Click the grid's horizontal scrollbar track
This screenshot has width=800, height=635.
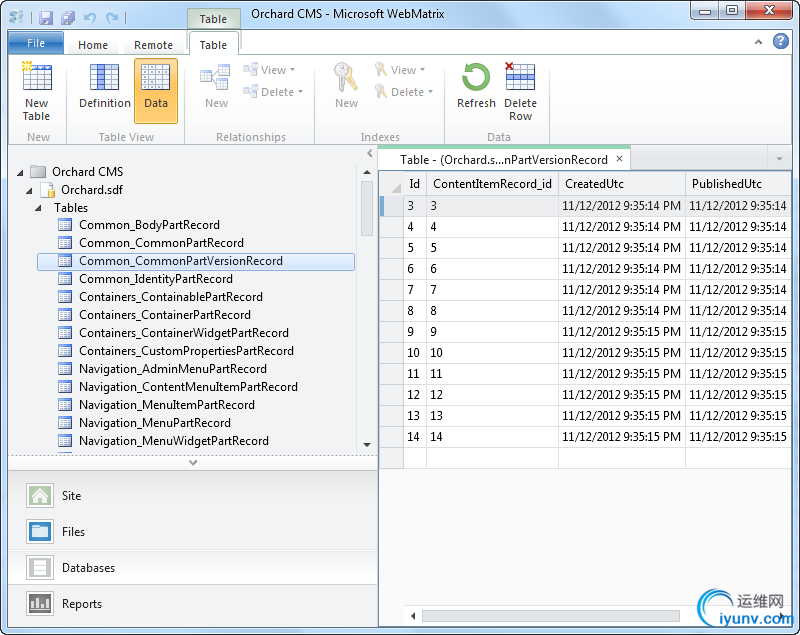pyautogui.click(x=551, y=616)
